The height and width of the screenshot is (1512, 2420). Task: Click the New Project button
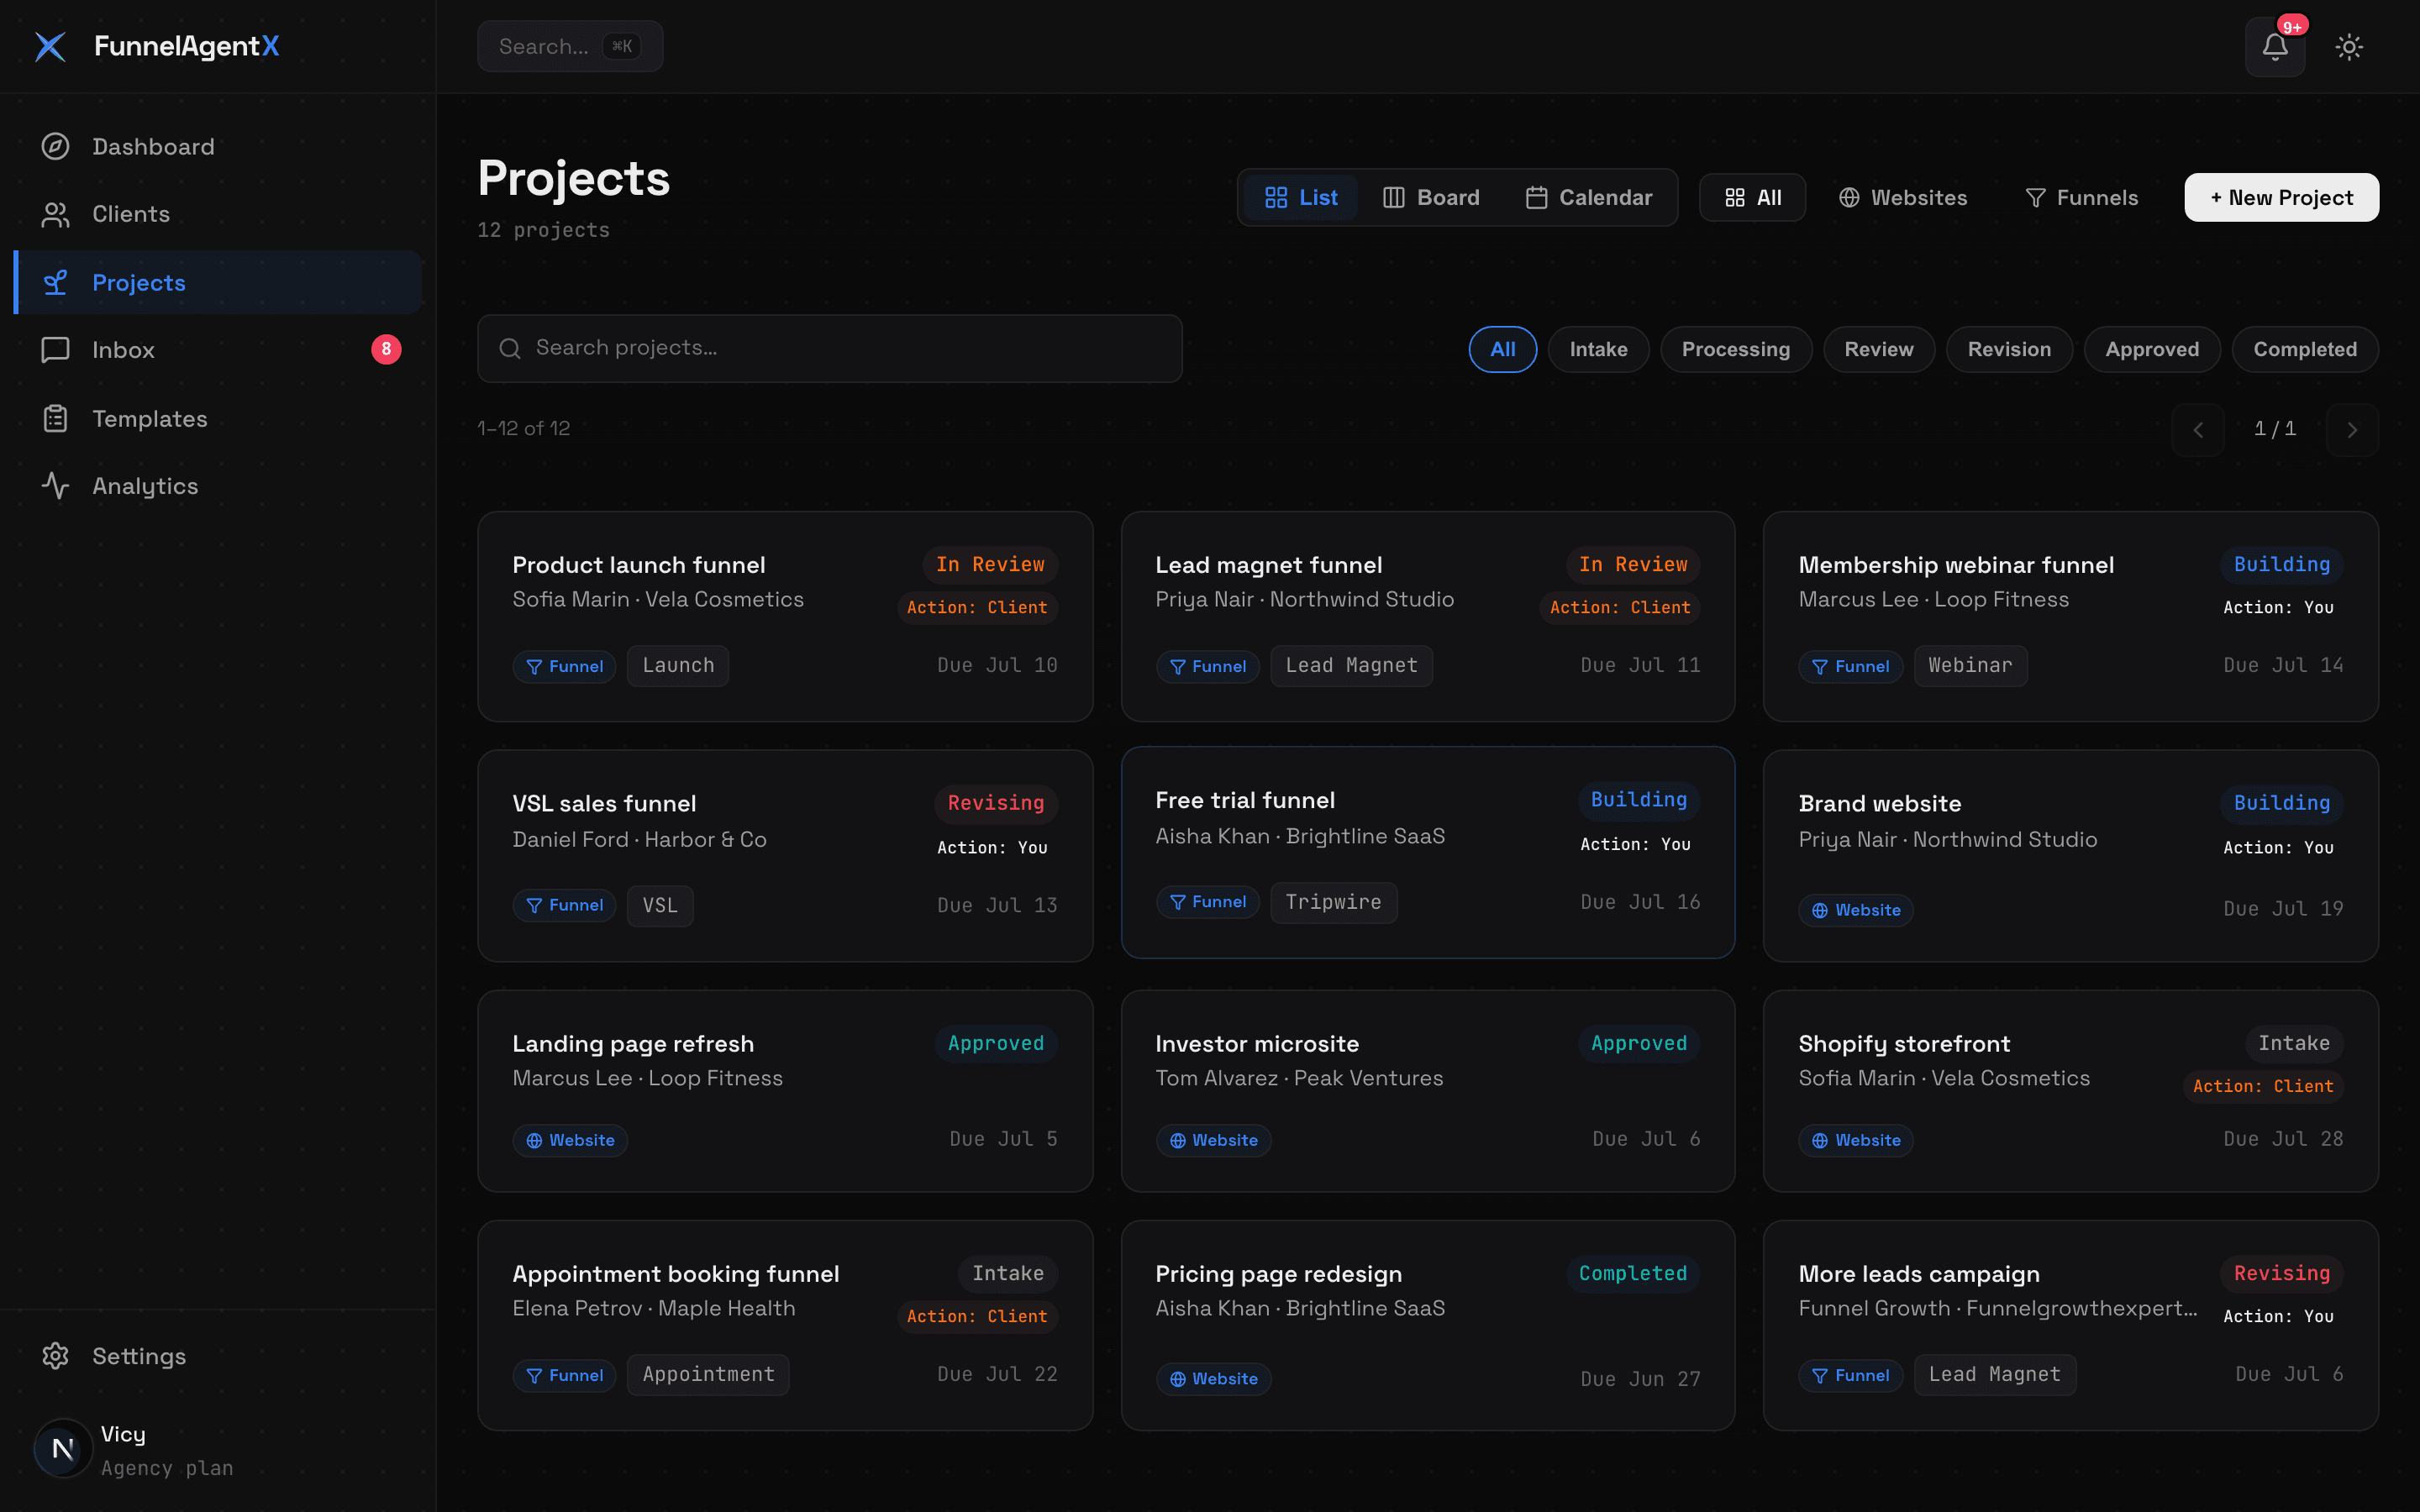coord(2282,197)
